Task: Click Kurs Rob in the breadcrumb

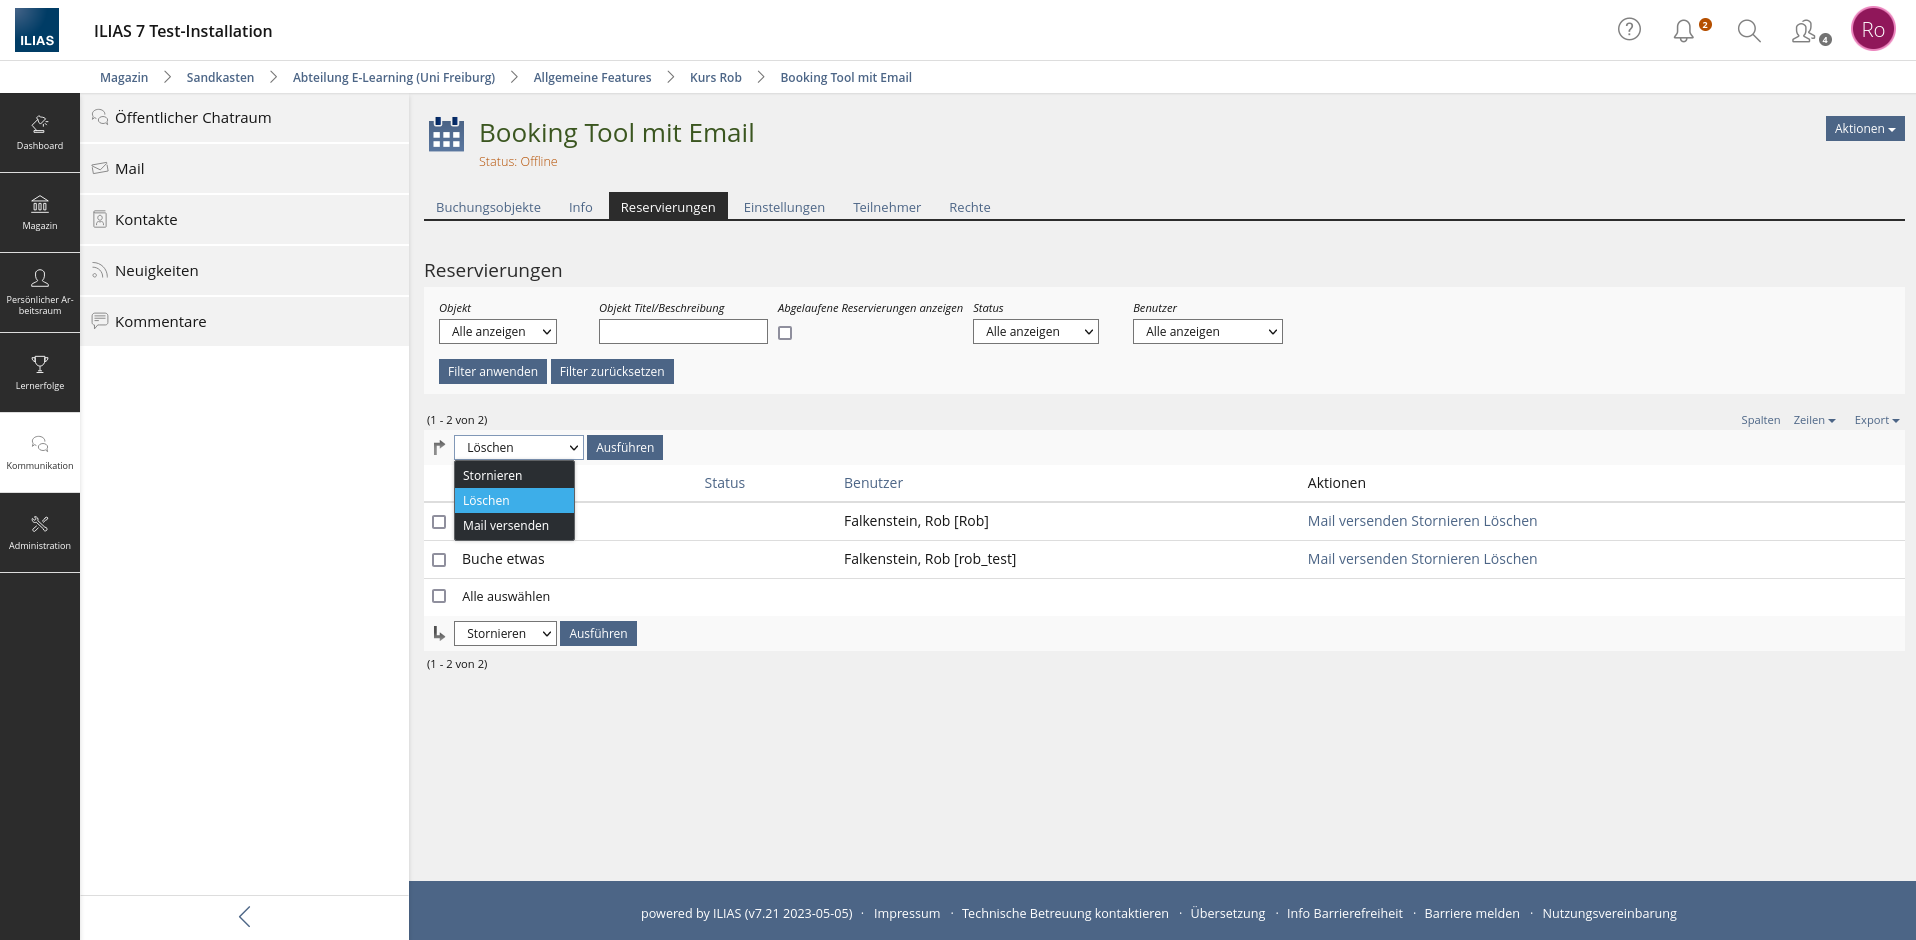Action: (x=715, y=78)
